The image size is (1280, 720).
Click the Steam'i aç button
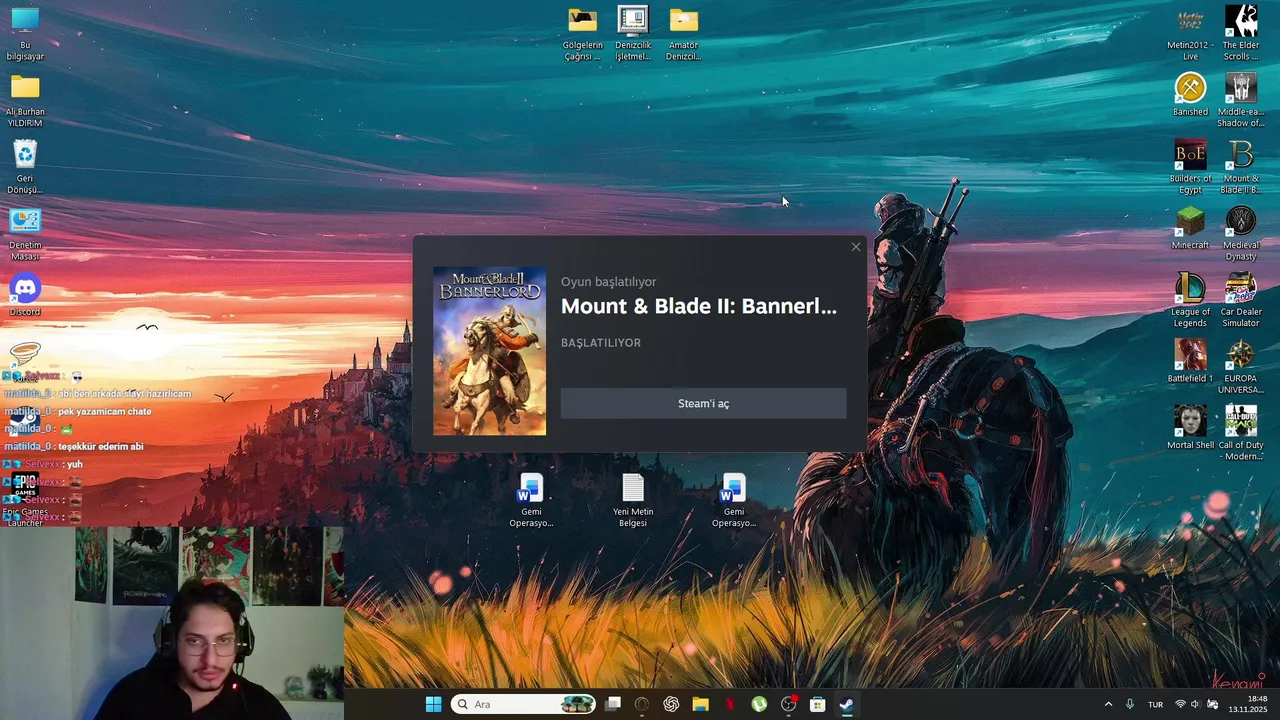(x=703, y=403)
